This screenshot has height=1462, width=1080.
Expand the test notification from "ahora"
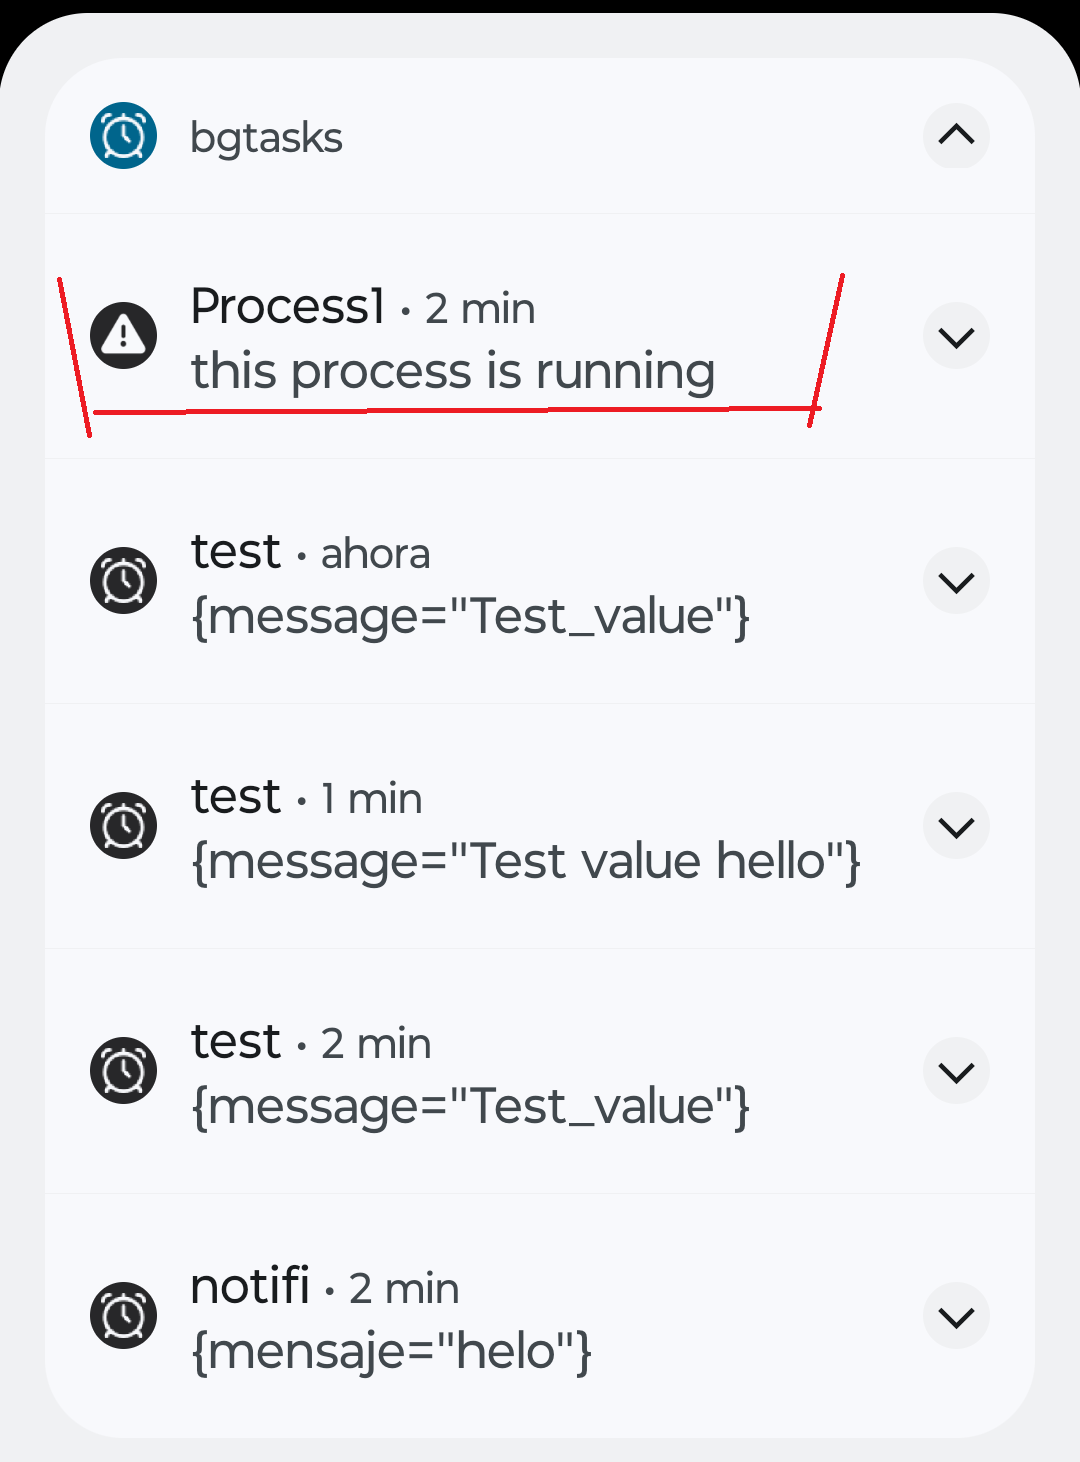[956, 581]
